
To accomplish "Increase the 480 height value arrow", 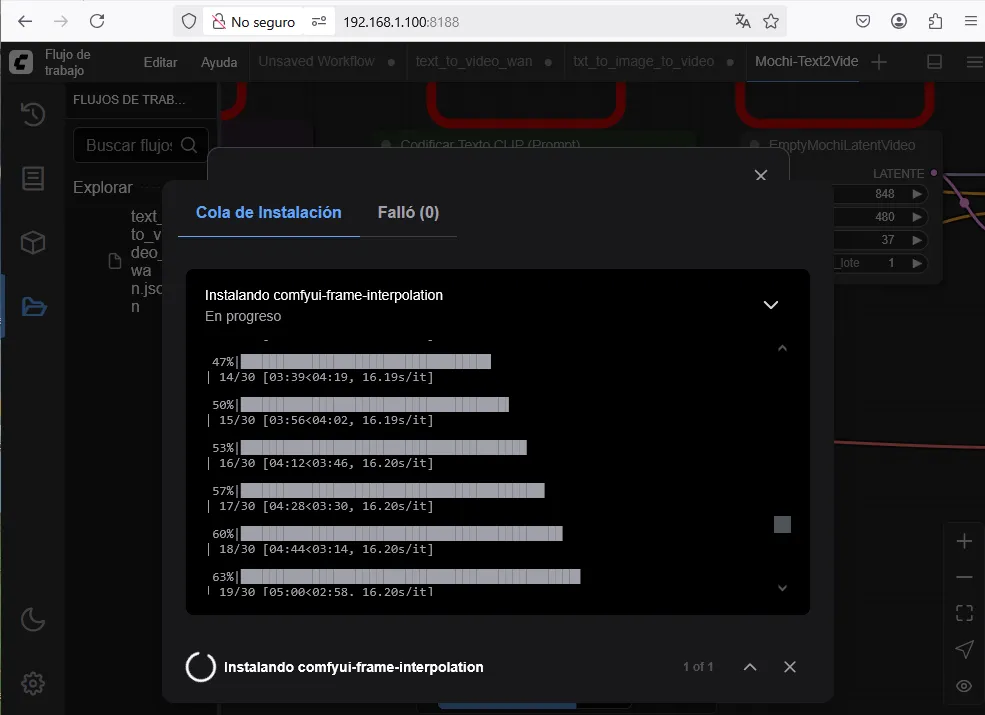I will click(917, 217).
